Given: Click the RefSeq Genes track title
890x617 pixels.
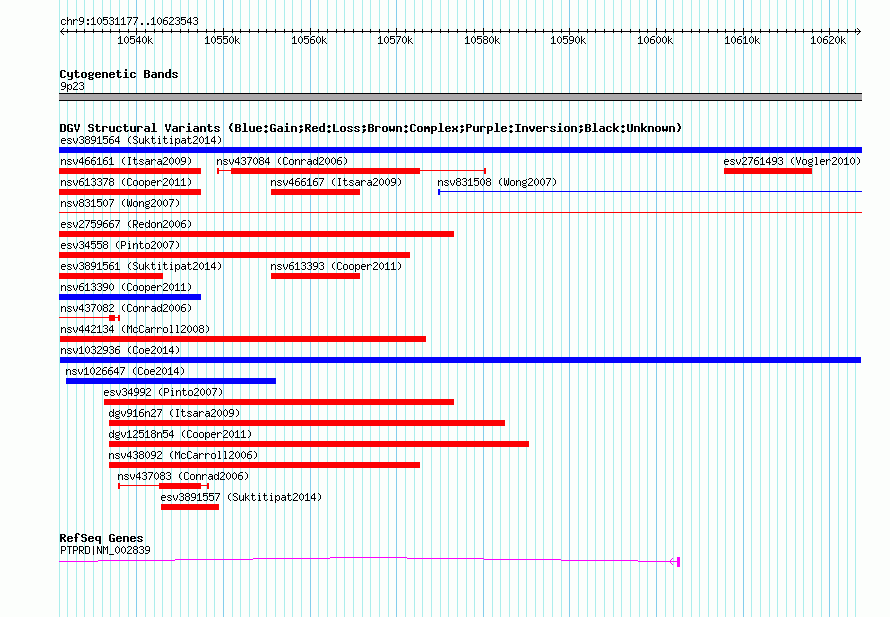Looking at the screenshot, I should click(x=101, y=538).
